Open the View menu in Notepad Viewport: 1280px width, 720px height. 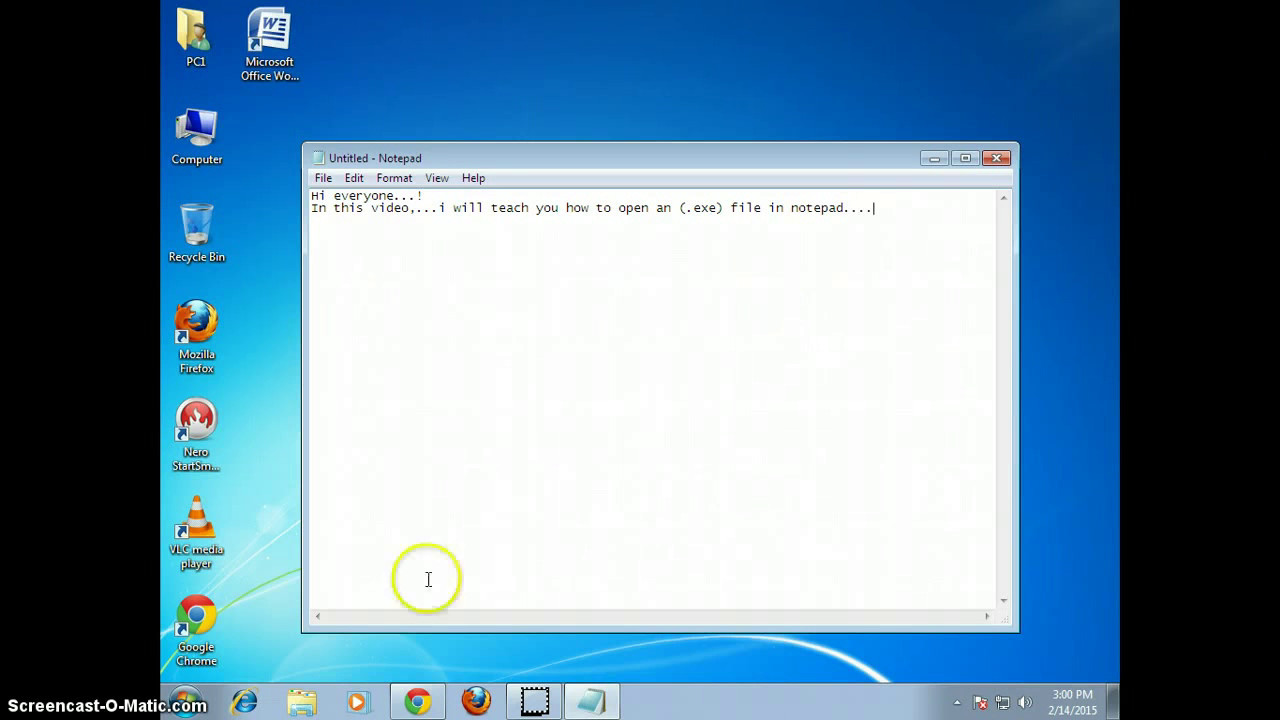click(x=437, y=178)
